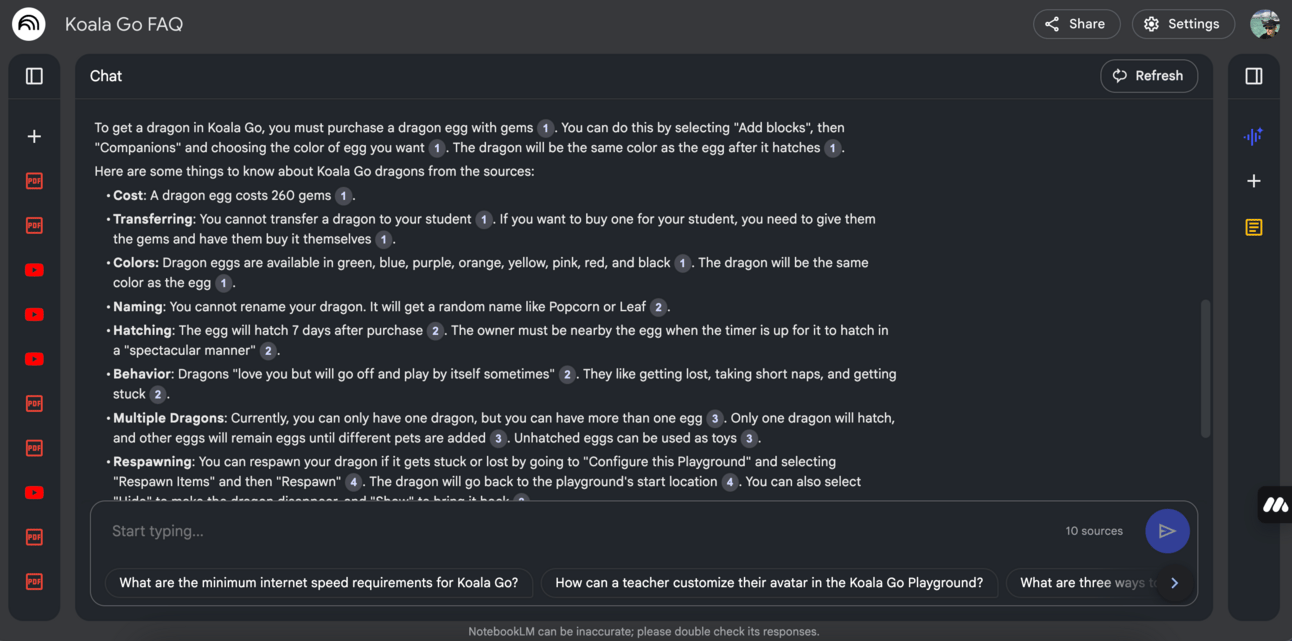Open the first YouTube source icon

[x=34, y=270]
